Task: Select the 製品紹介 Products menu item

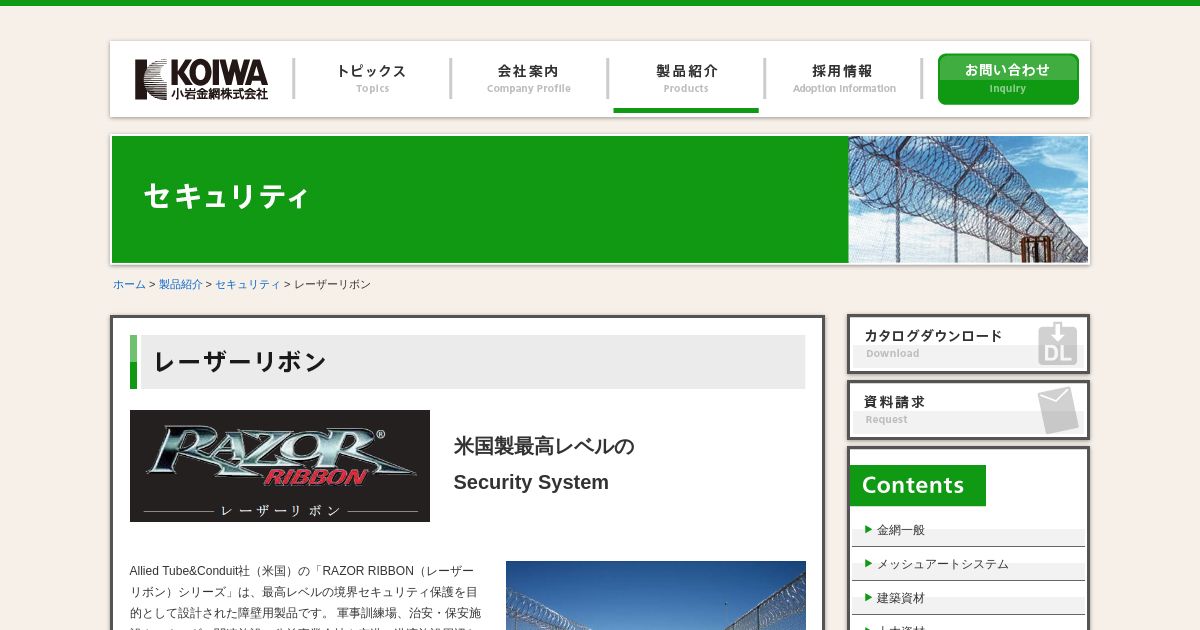Action: tap(686, 79)
